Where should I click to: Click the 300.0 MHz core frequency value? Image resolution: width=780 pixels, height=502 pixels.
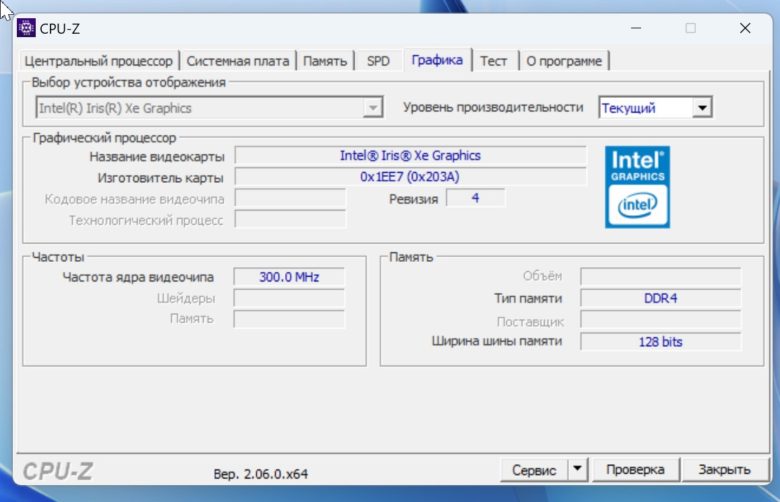coord(289,277)
